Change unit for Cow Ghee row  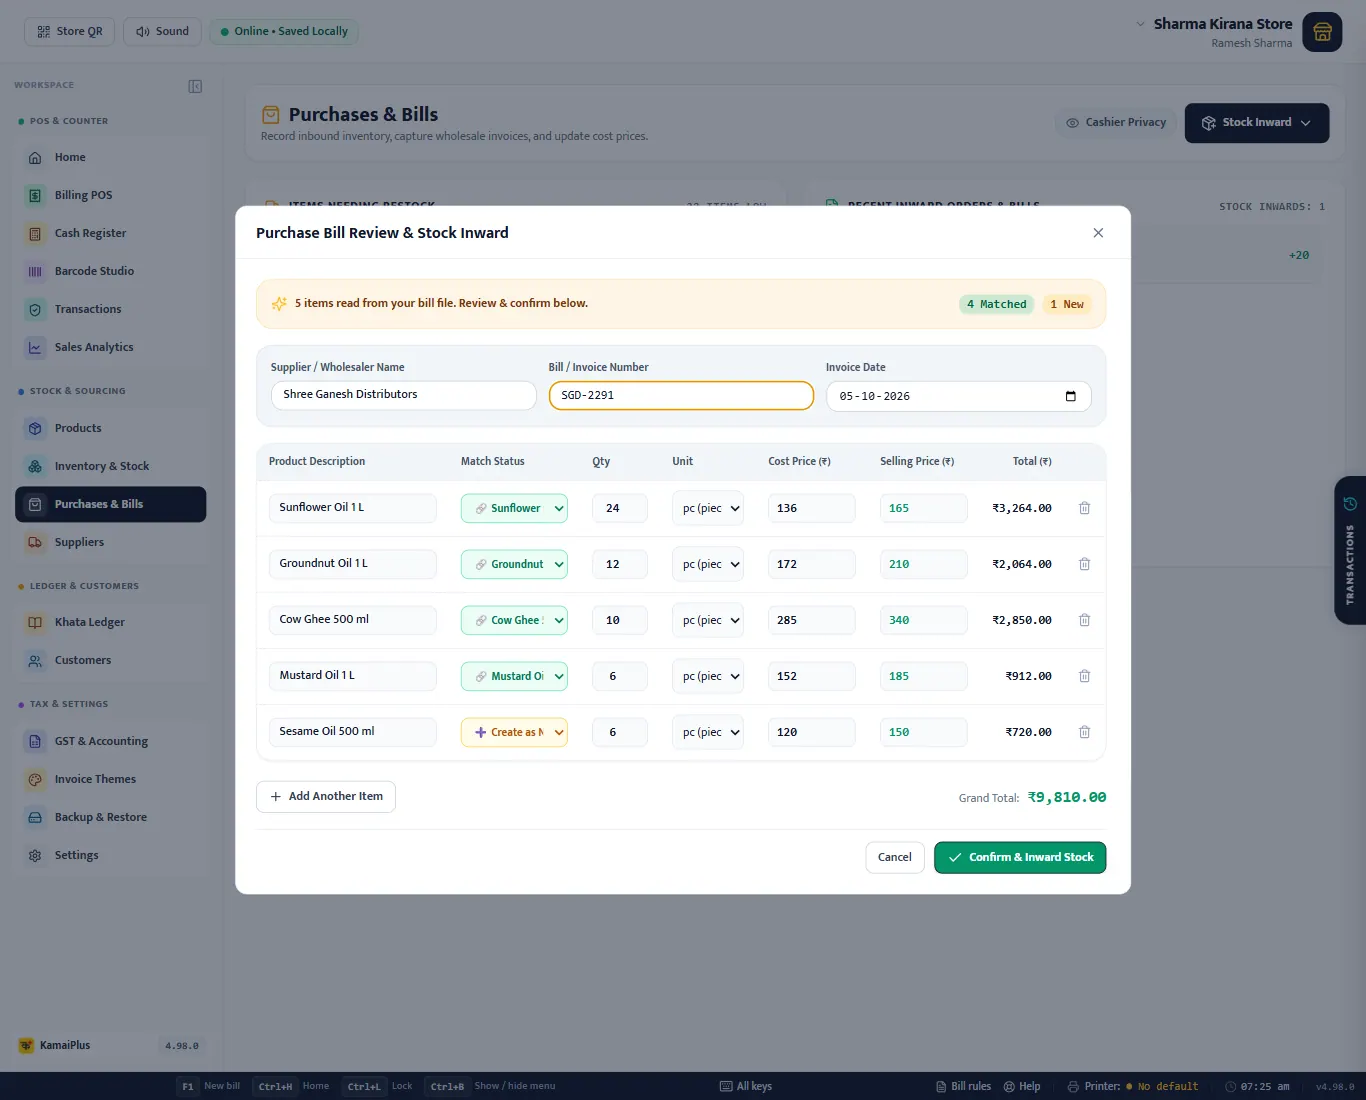click(x=707, y=620)
